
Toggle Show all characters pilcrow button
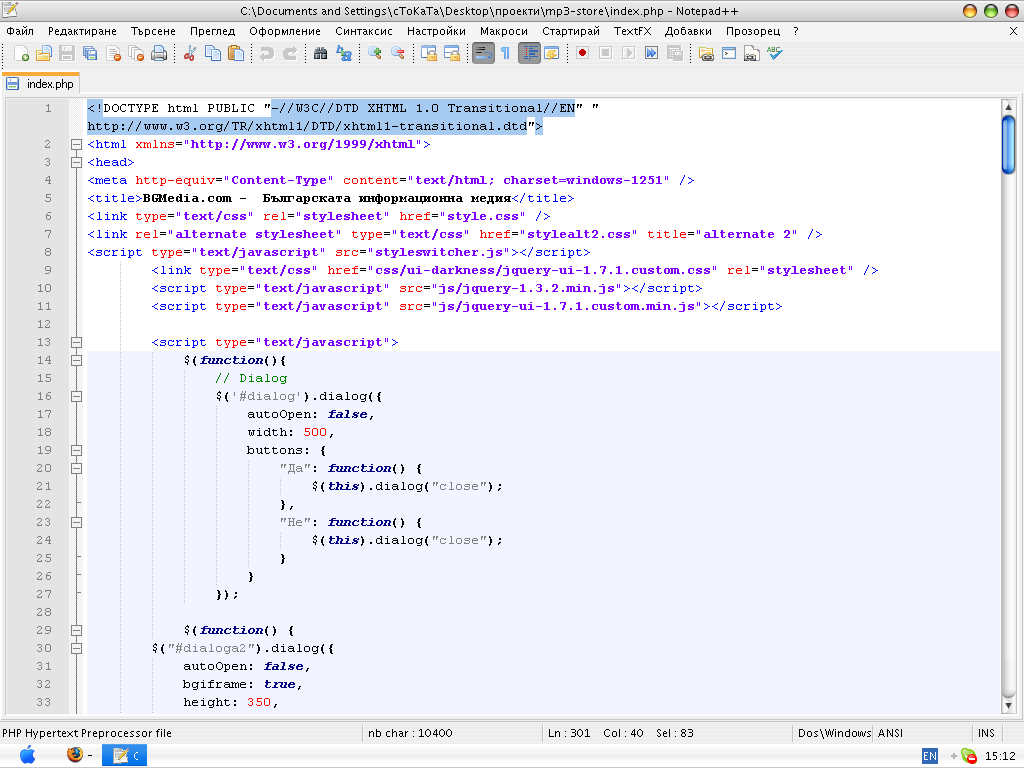(x=505, y=53)
